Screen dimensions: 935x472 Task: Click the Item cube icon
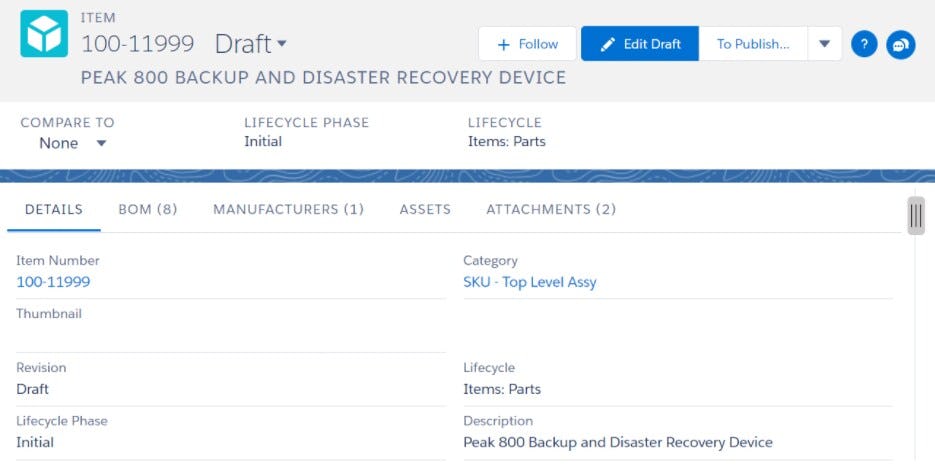pyautogui.click(x=44, y=35)
